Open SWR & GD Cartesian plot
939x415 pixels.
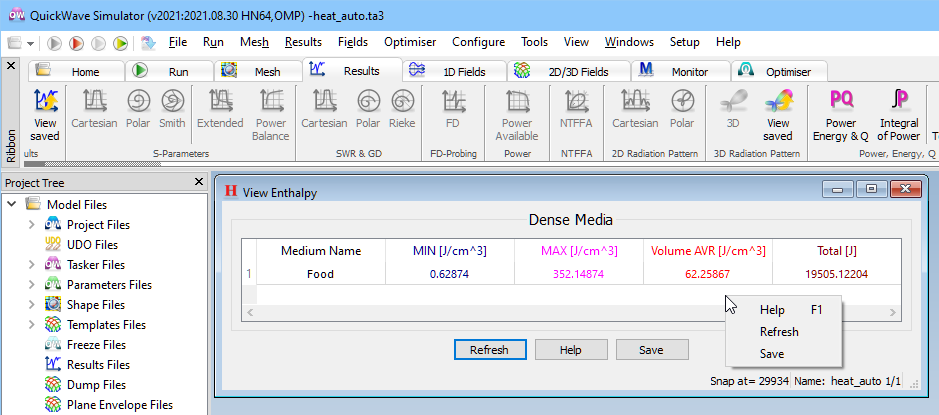[324, 108]
